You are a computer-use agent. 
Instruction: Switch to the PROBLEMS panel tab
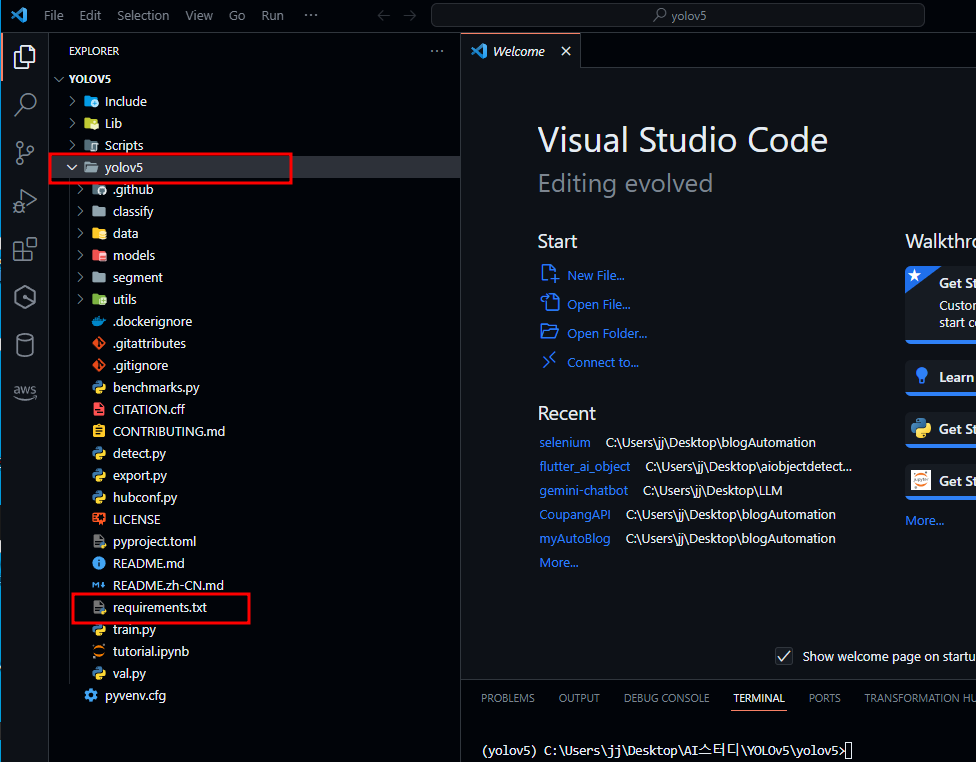pos(508,698)
